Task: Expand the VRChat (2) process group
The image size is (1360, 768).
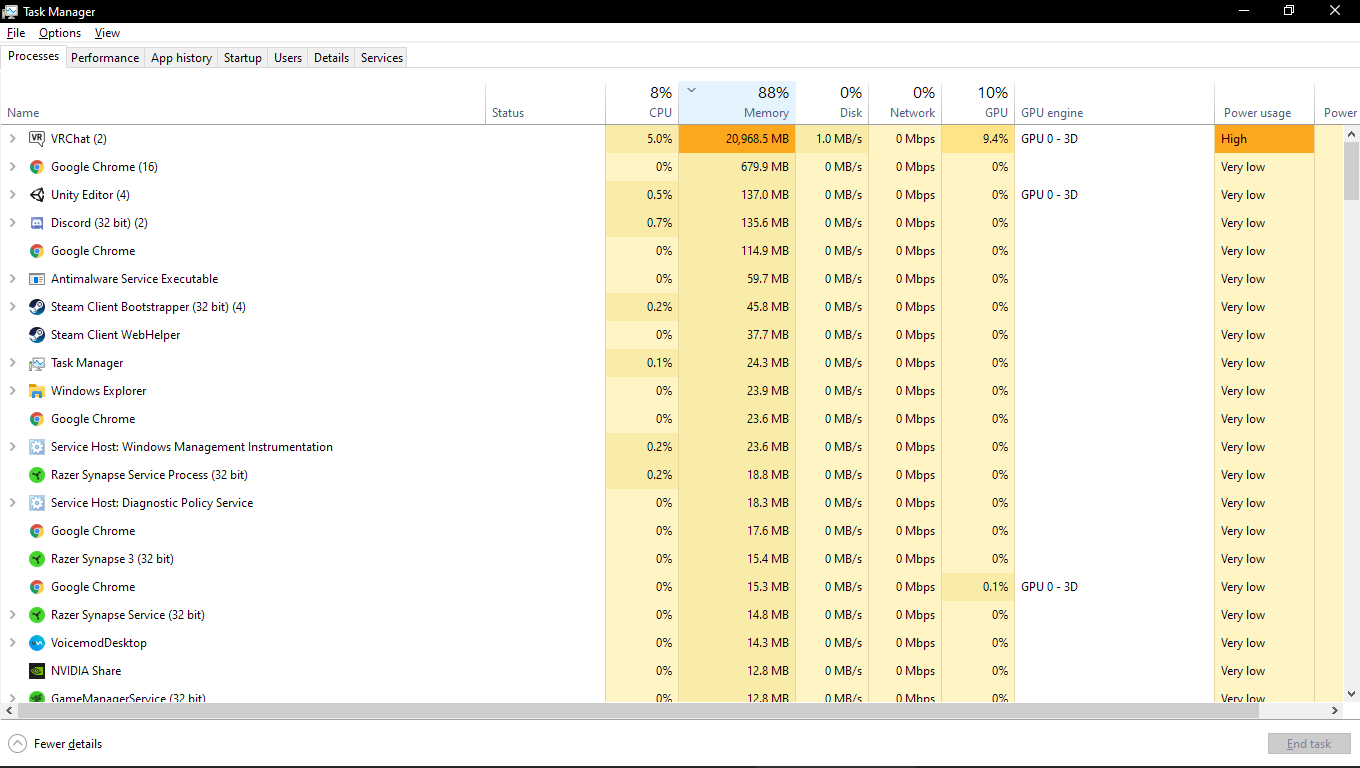Action: coord(13,139)
